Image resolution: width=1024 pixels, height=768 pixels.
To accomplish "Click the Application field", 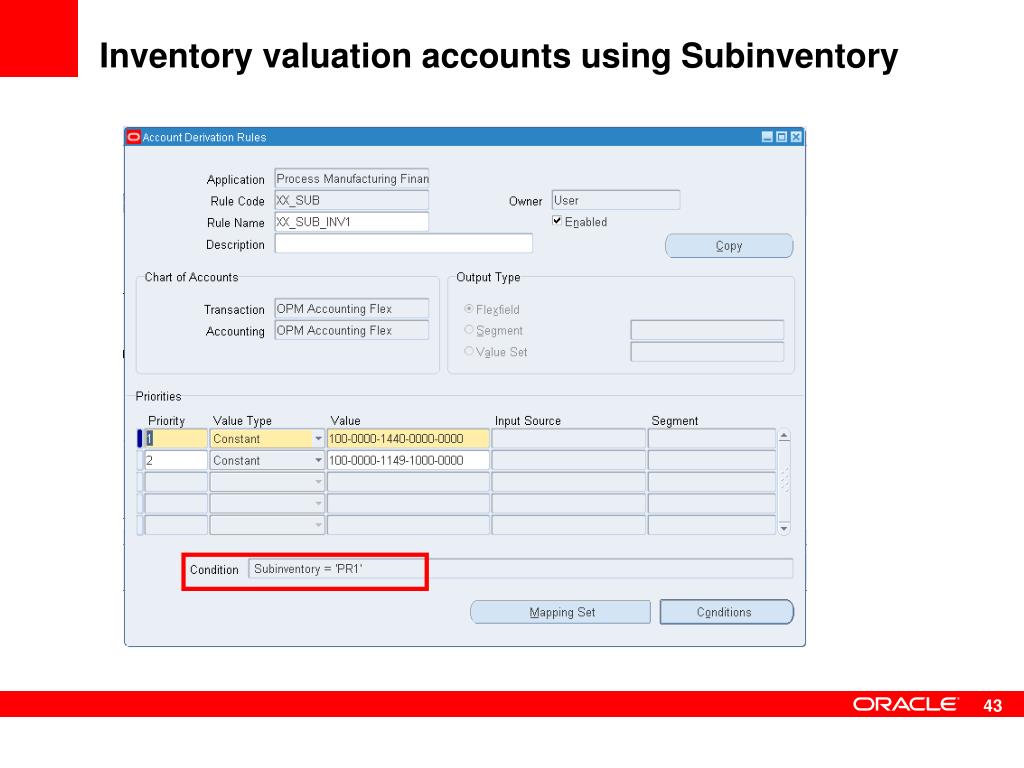I will pyautogui.click(x=351, y=179).
